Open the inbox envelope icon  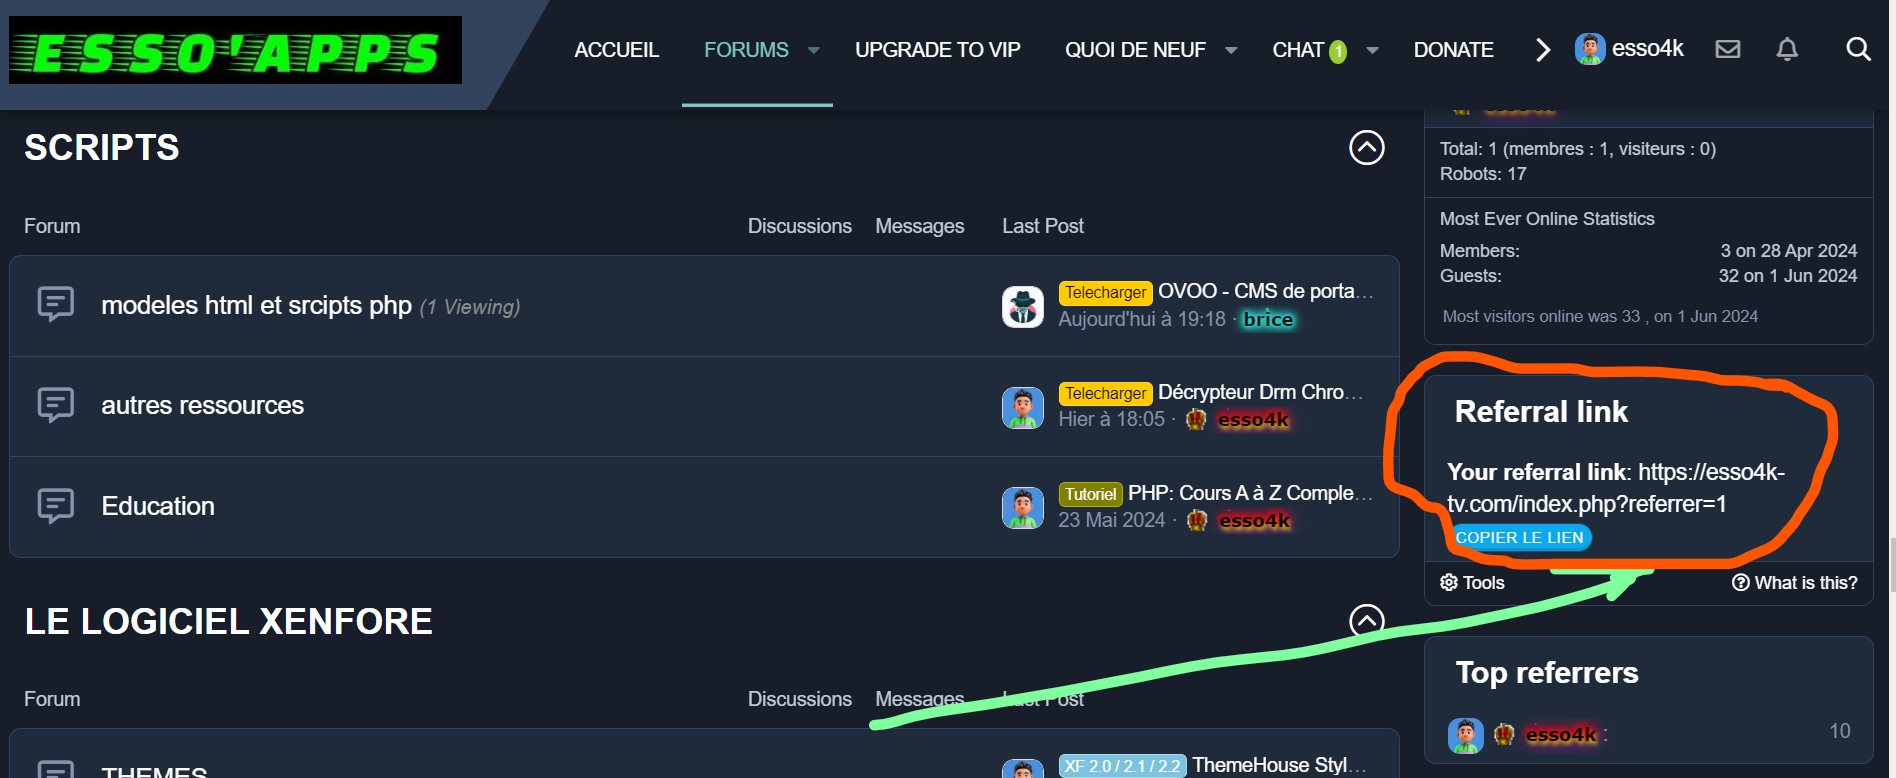tap(1727, 49)
